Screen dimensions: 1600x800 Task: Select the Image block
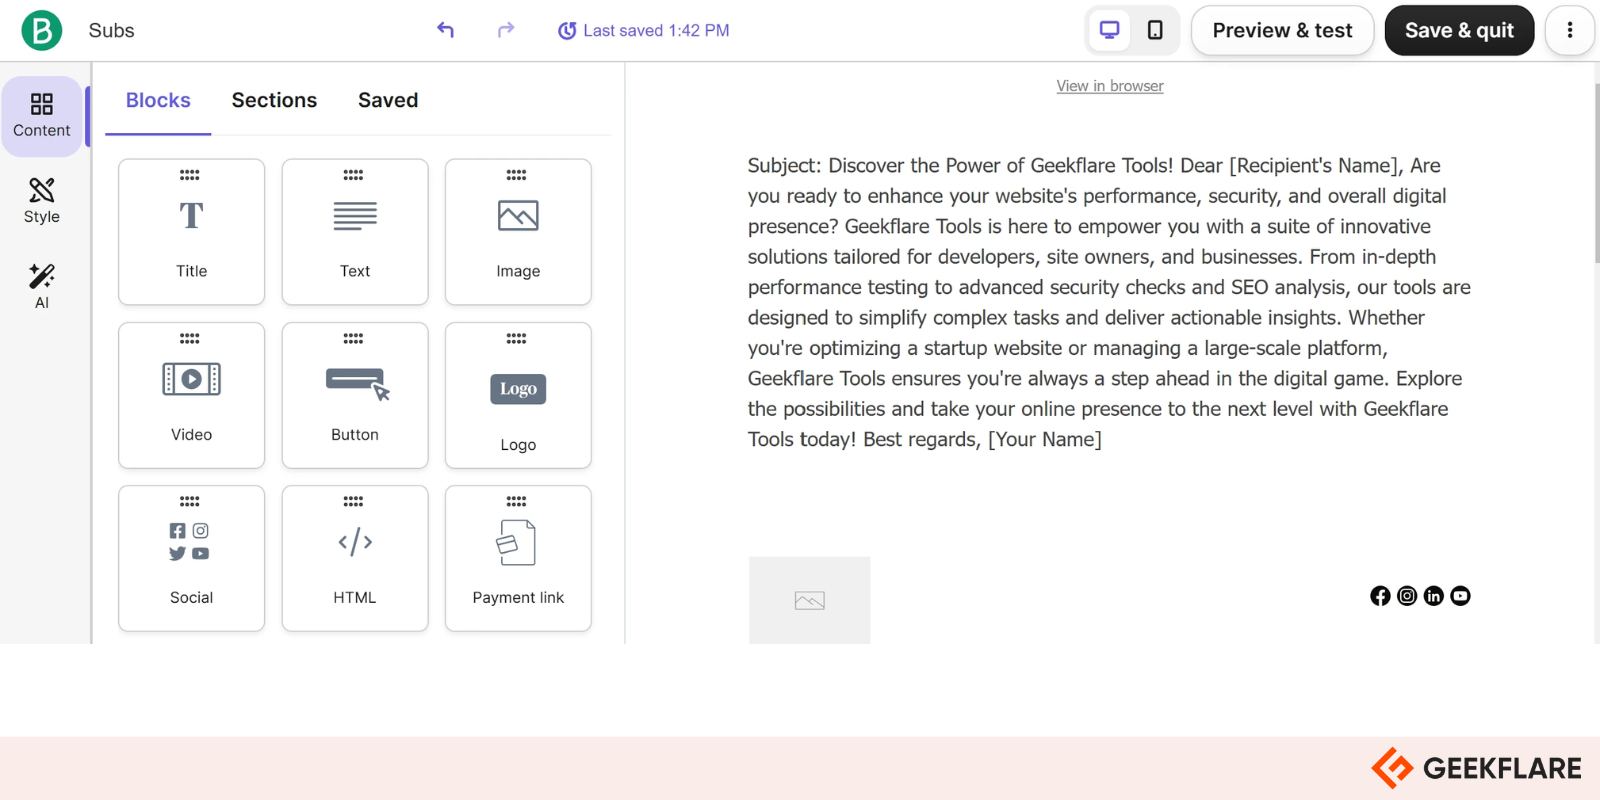pos(518,232)
